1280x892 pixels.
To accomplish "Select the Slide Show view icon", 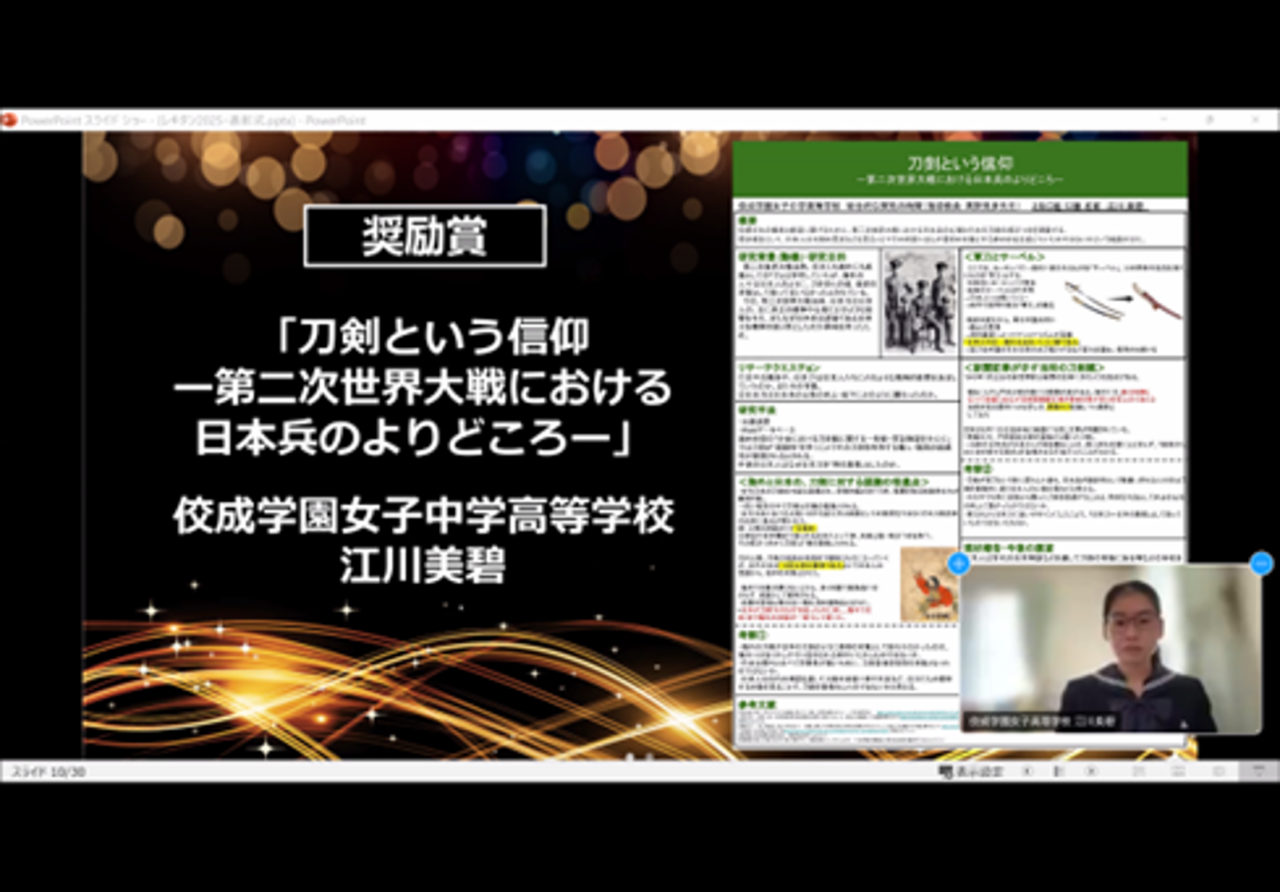I will tap(1259, 771).
